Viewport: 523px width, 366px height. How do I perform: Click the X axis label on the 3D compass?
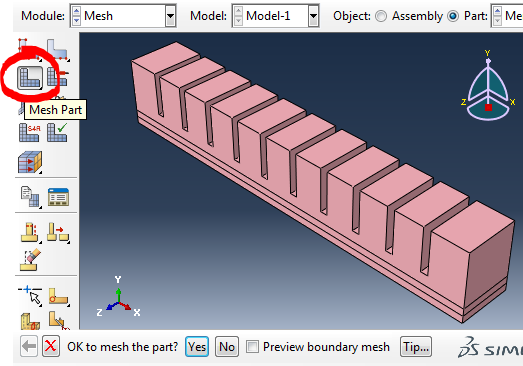513,102
